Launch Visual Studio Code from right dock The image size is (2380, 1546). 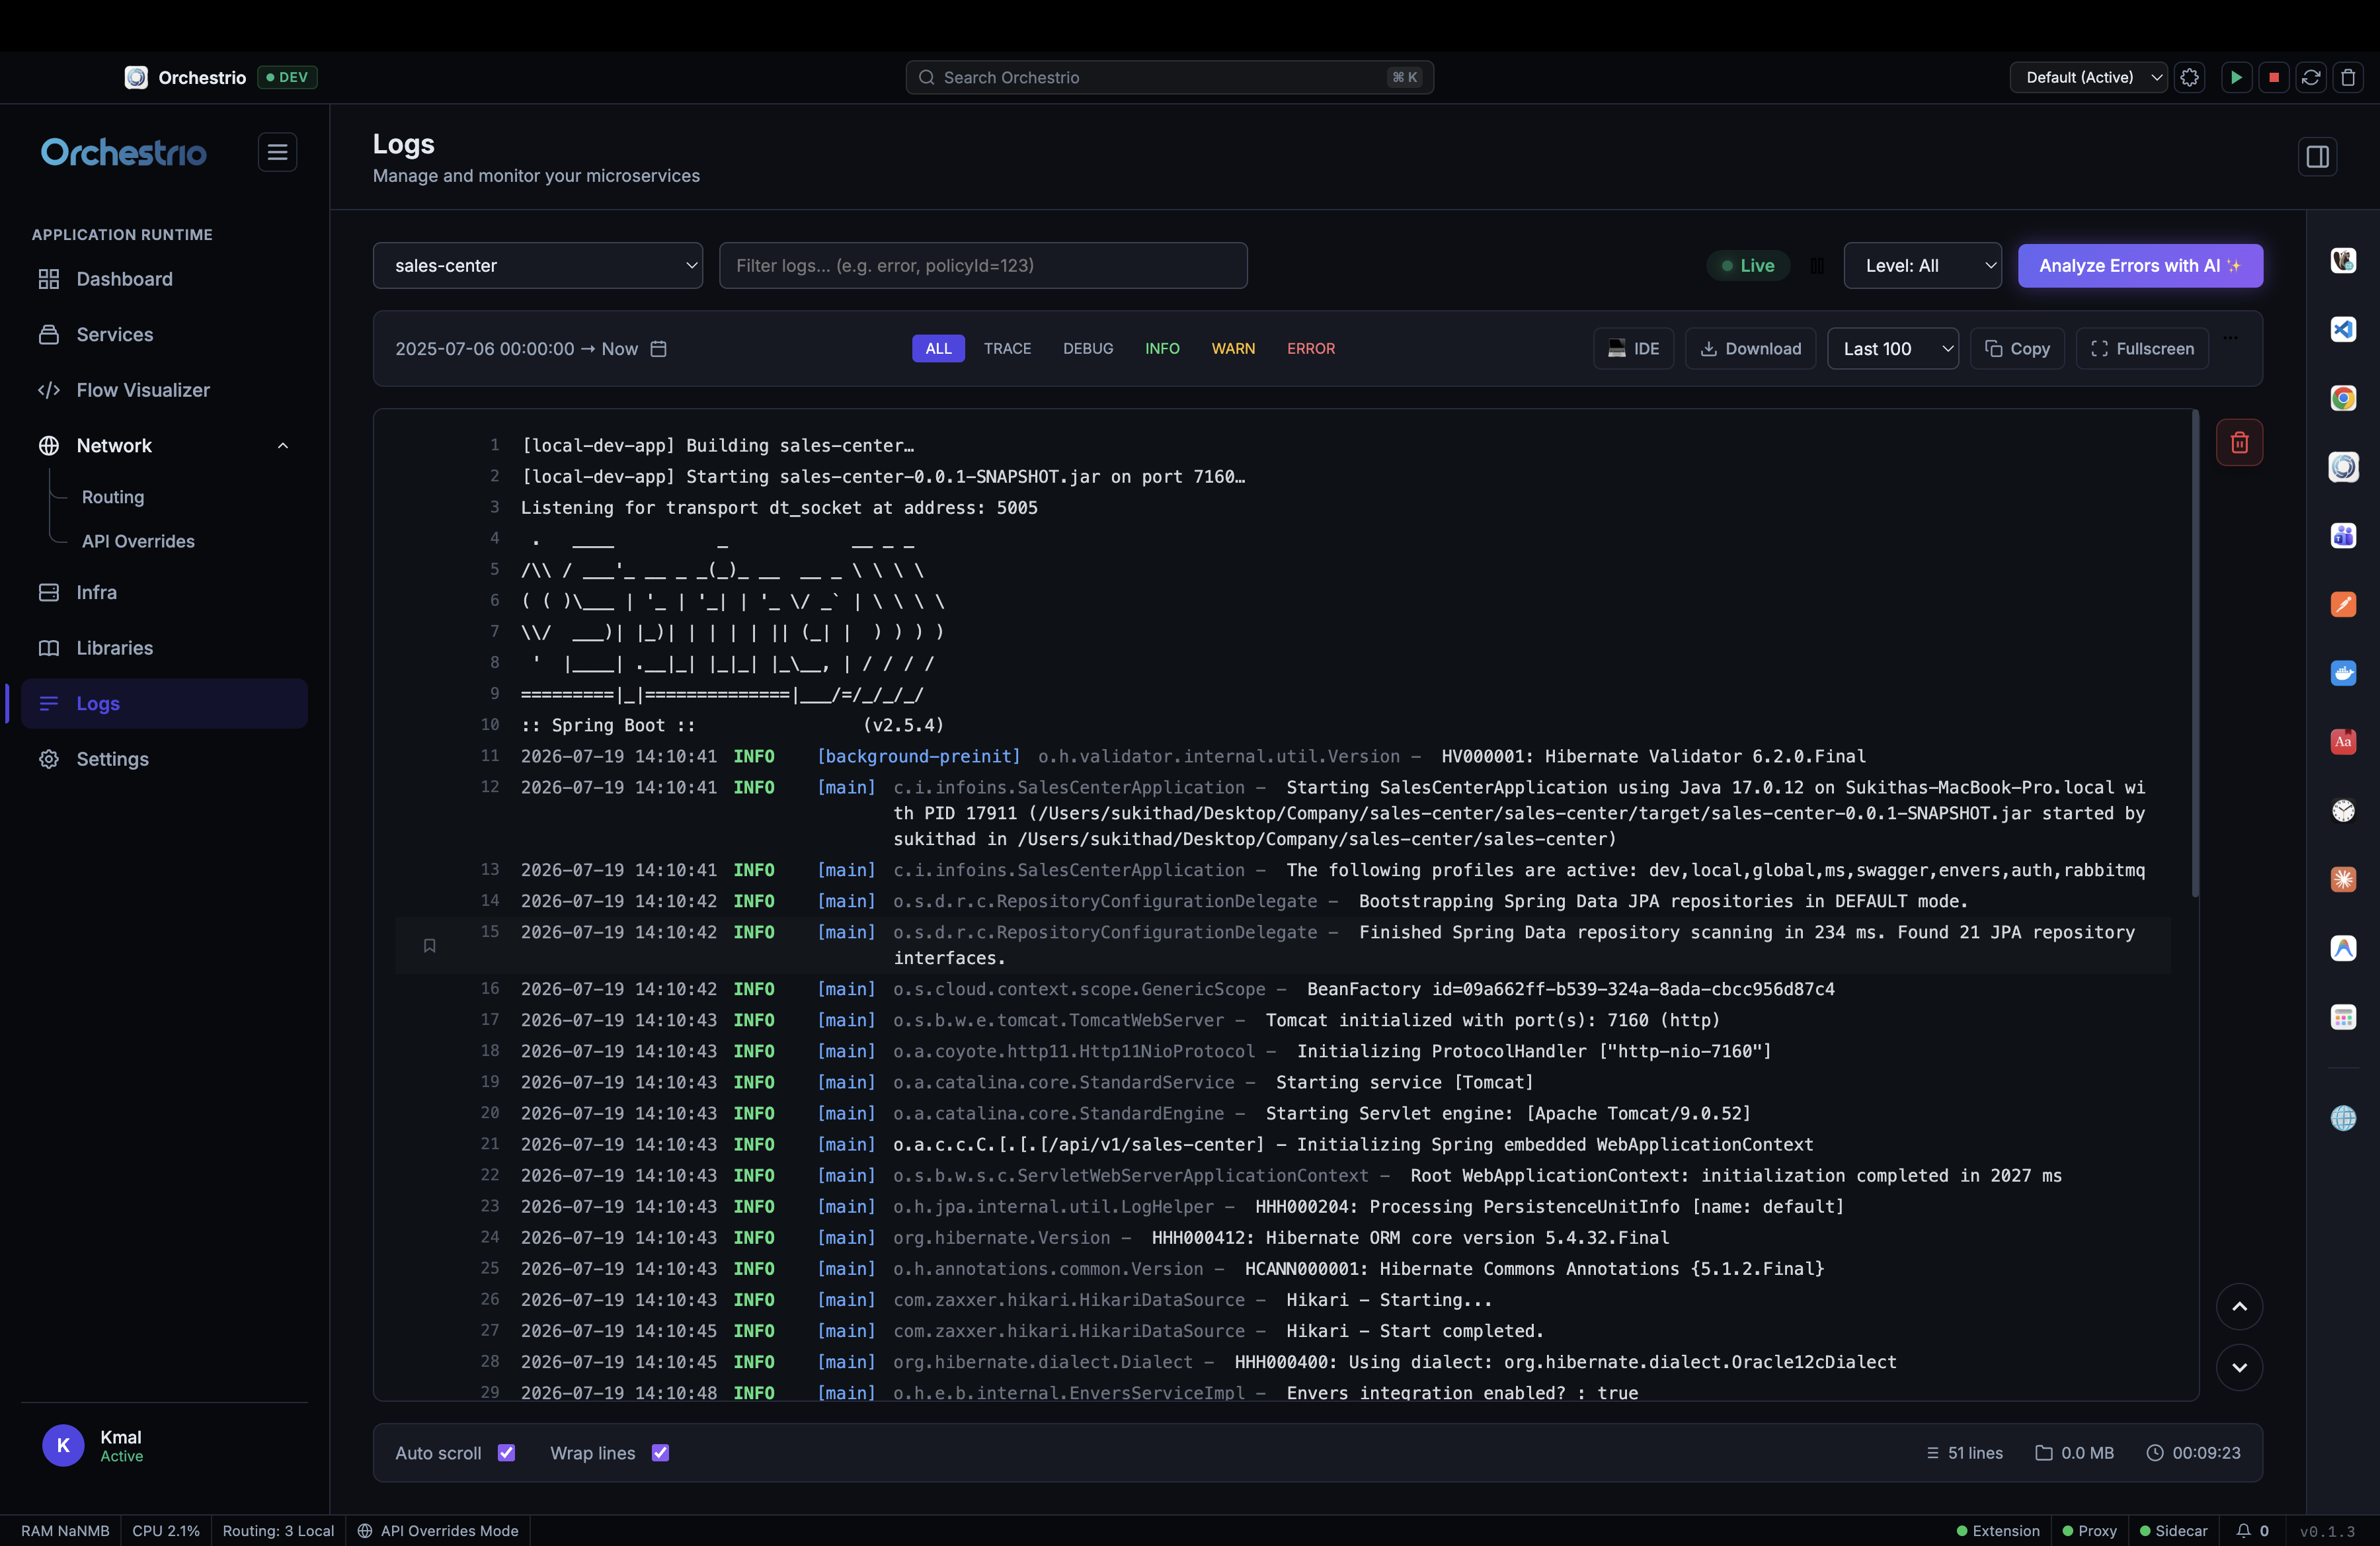(x=2343, y=330)
